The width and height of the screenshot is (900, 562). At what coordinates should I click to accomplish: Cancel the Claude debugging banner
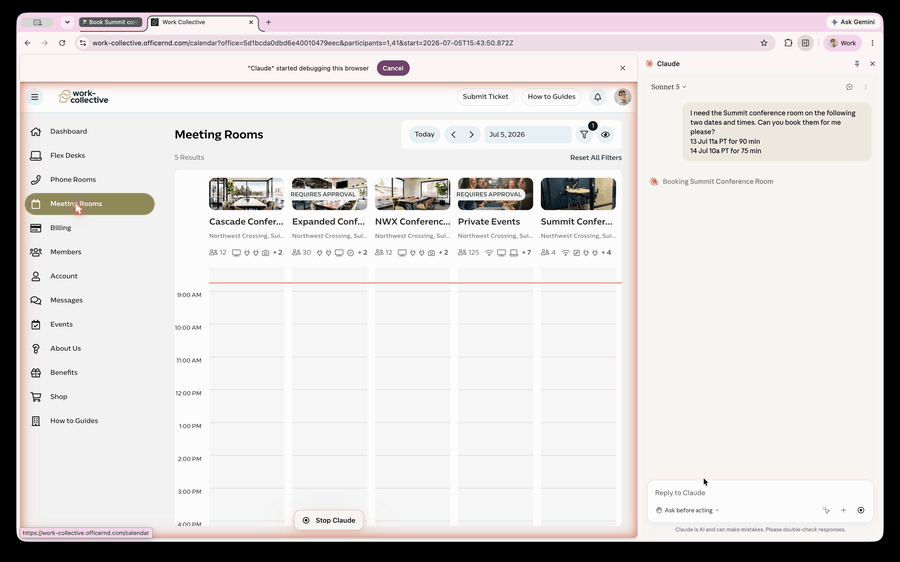tap(393, 68)
